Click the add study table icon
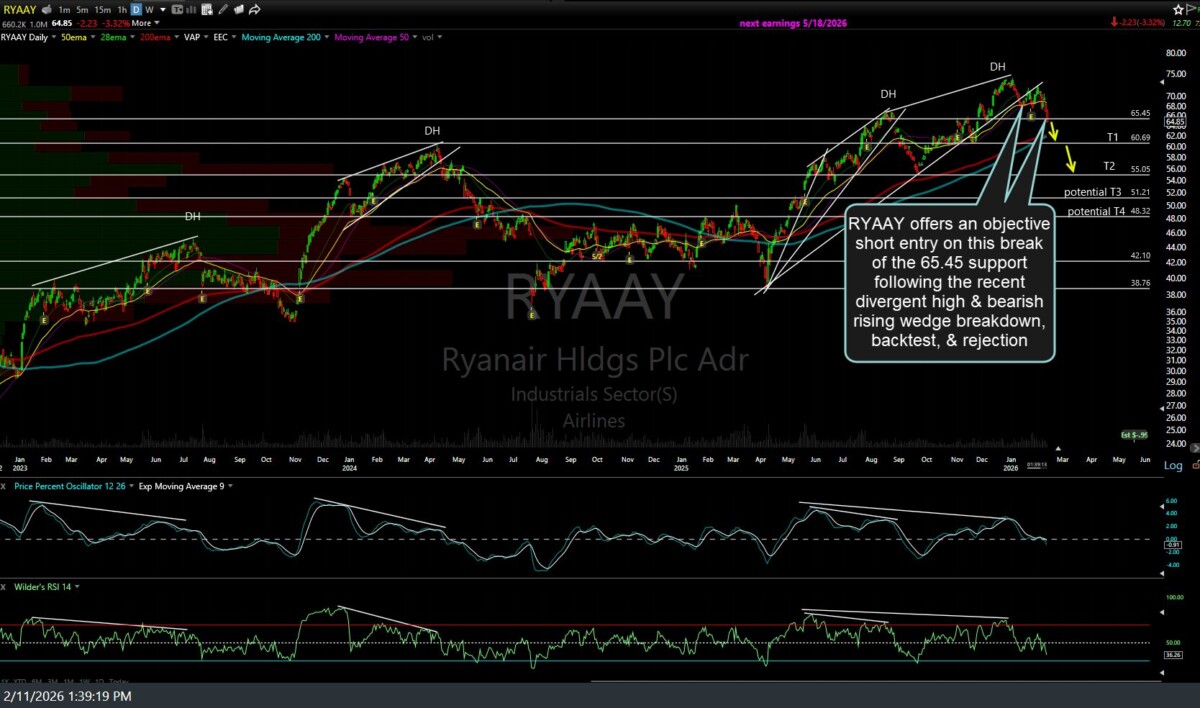 [x=207, y=10]
